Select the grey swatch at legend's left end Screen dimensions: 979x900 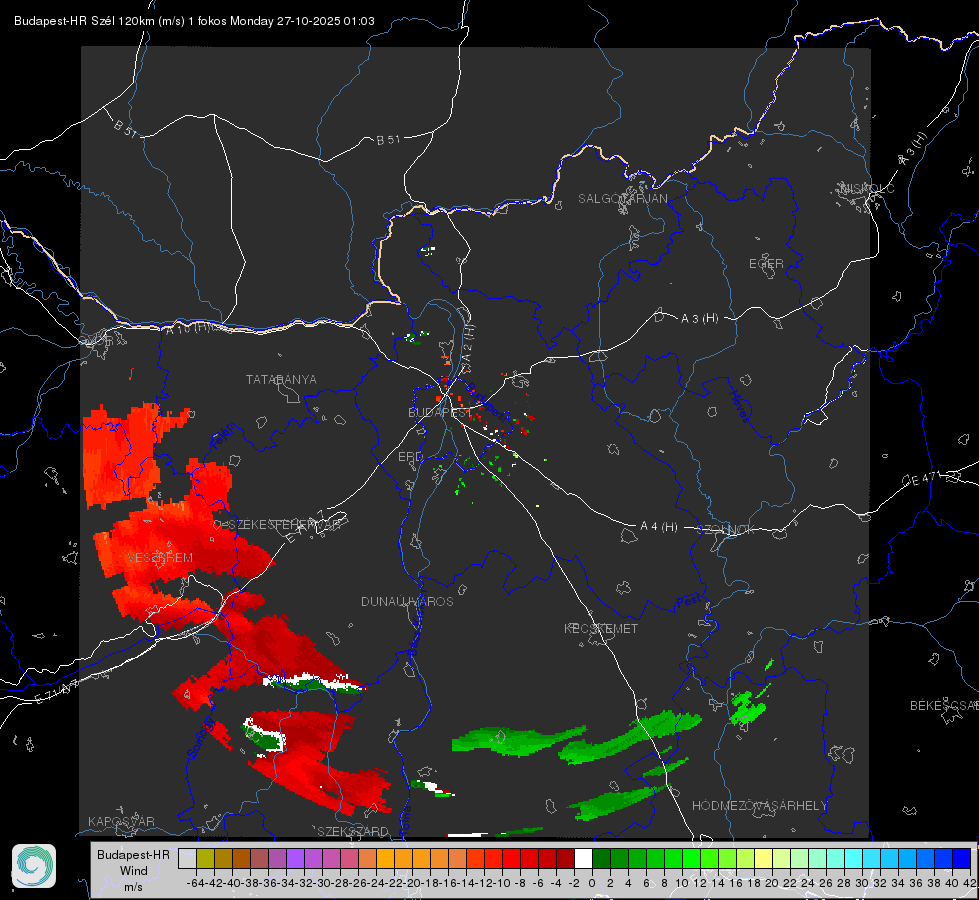(187, 858)
